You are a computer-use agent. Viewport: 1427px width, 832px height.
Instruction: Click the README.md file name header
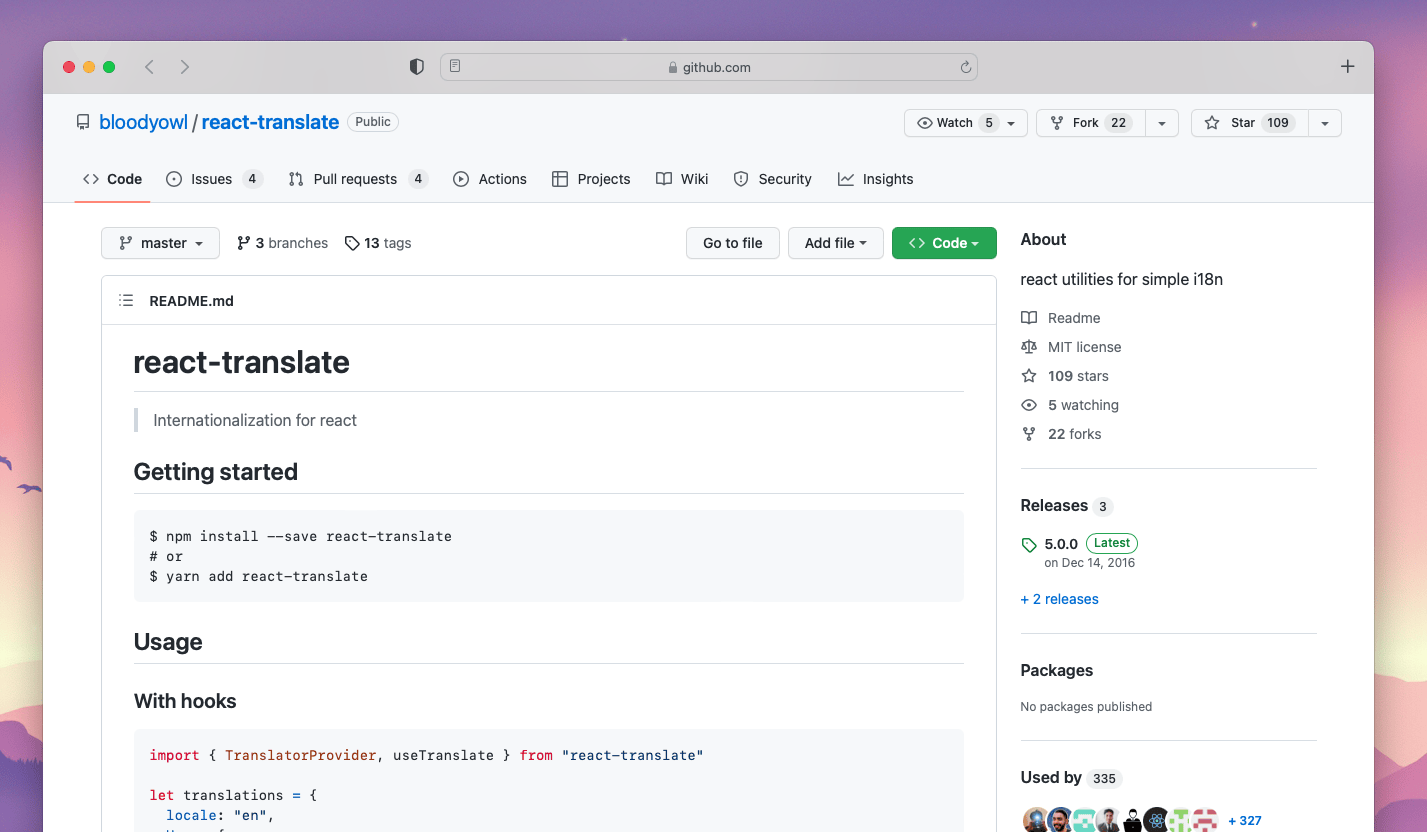pyautogui.click(x=191, y=301)
